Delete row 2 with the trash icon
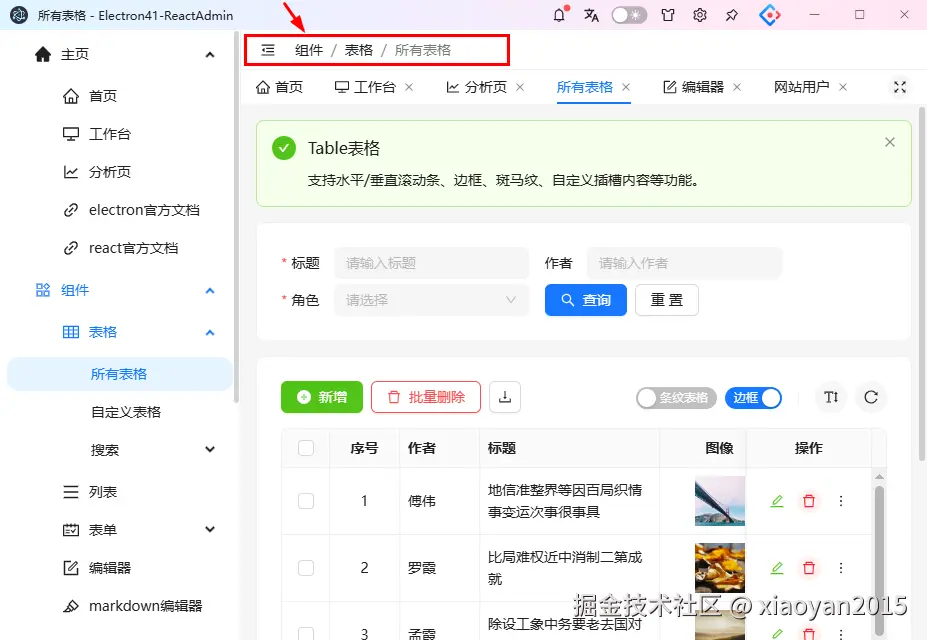This screenshot has height=640, width=927. pos(809,568)
